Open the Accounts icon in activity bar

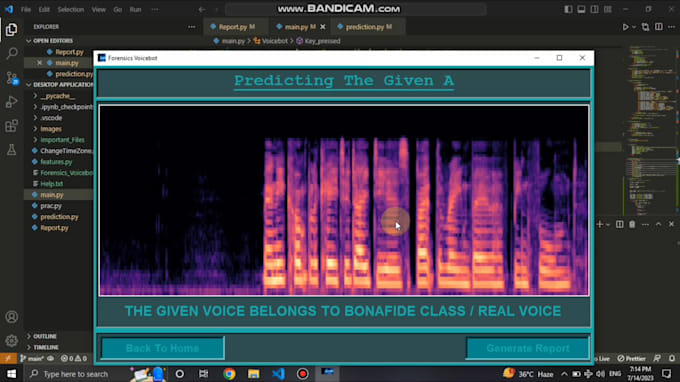tap(12, 317)
